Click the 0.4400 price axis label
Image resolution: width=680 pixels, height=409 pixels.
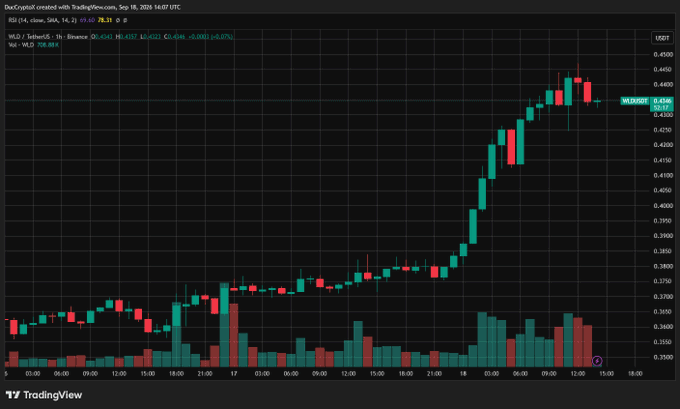click(663, 85)
